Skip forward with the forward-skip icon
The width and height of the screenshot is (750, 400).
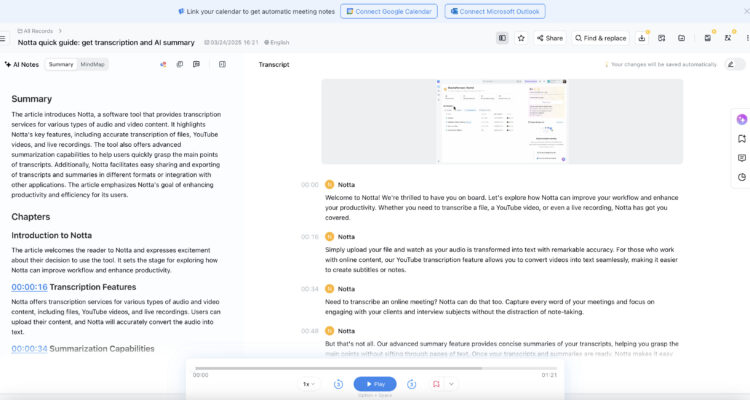pos(411,384)
